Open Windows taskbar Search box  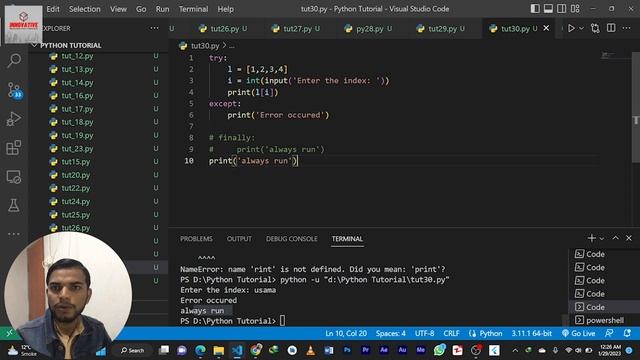(x=132, y=350)
